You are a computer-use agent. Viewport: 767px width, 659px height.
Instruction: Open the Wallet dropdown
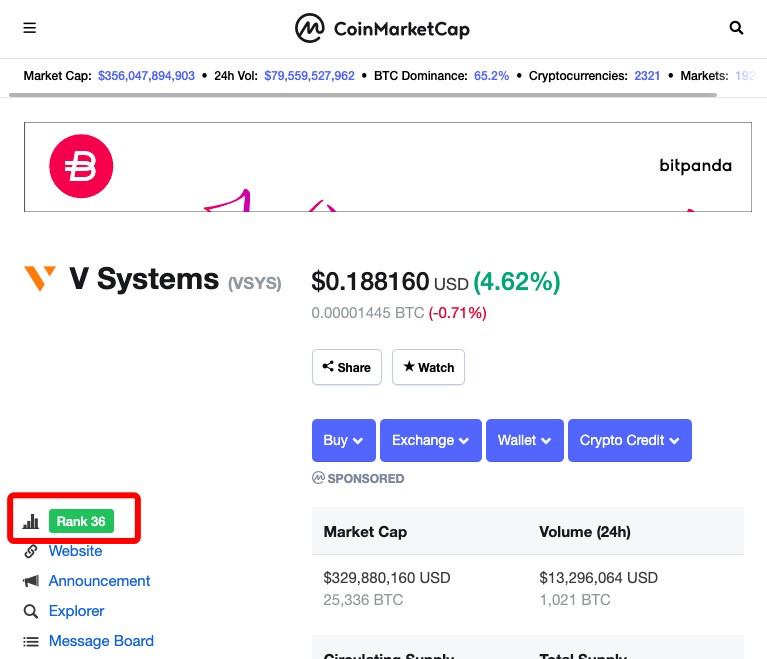point(524,440)
